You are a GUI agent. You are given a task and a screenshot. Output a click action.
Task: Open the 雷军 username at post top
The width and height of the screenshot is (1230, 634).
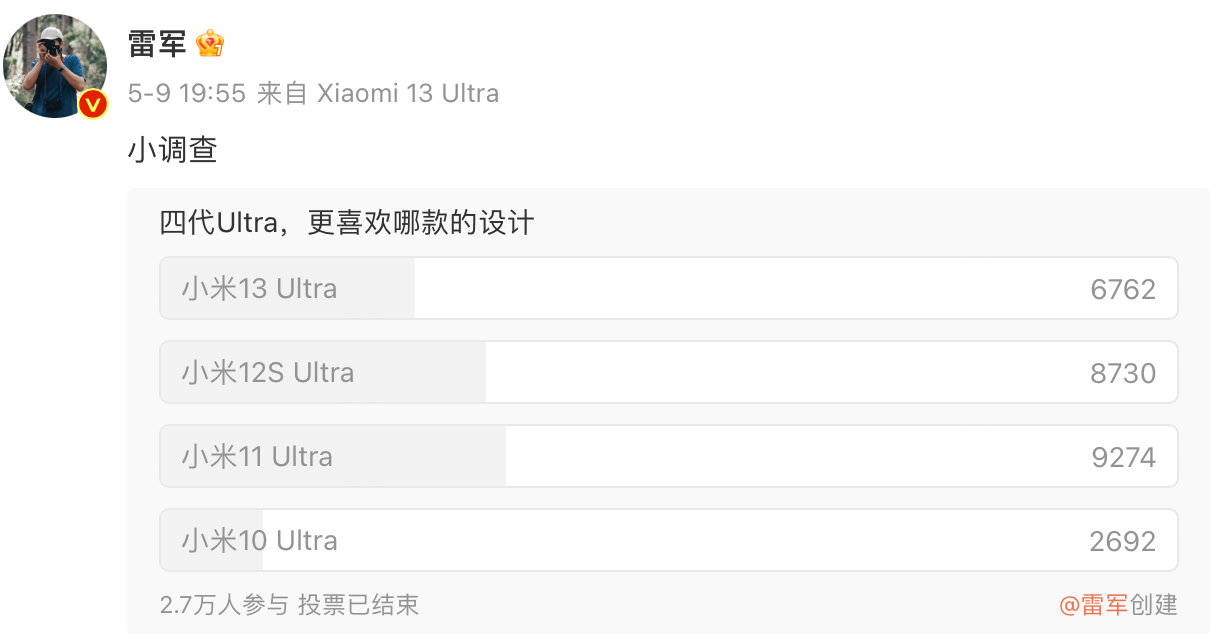(x=156, y=44)
